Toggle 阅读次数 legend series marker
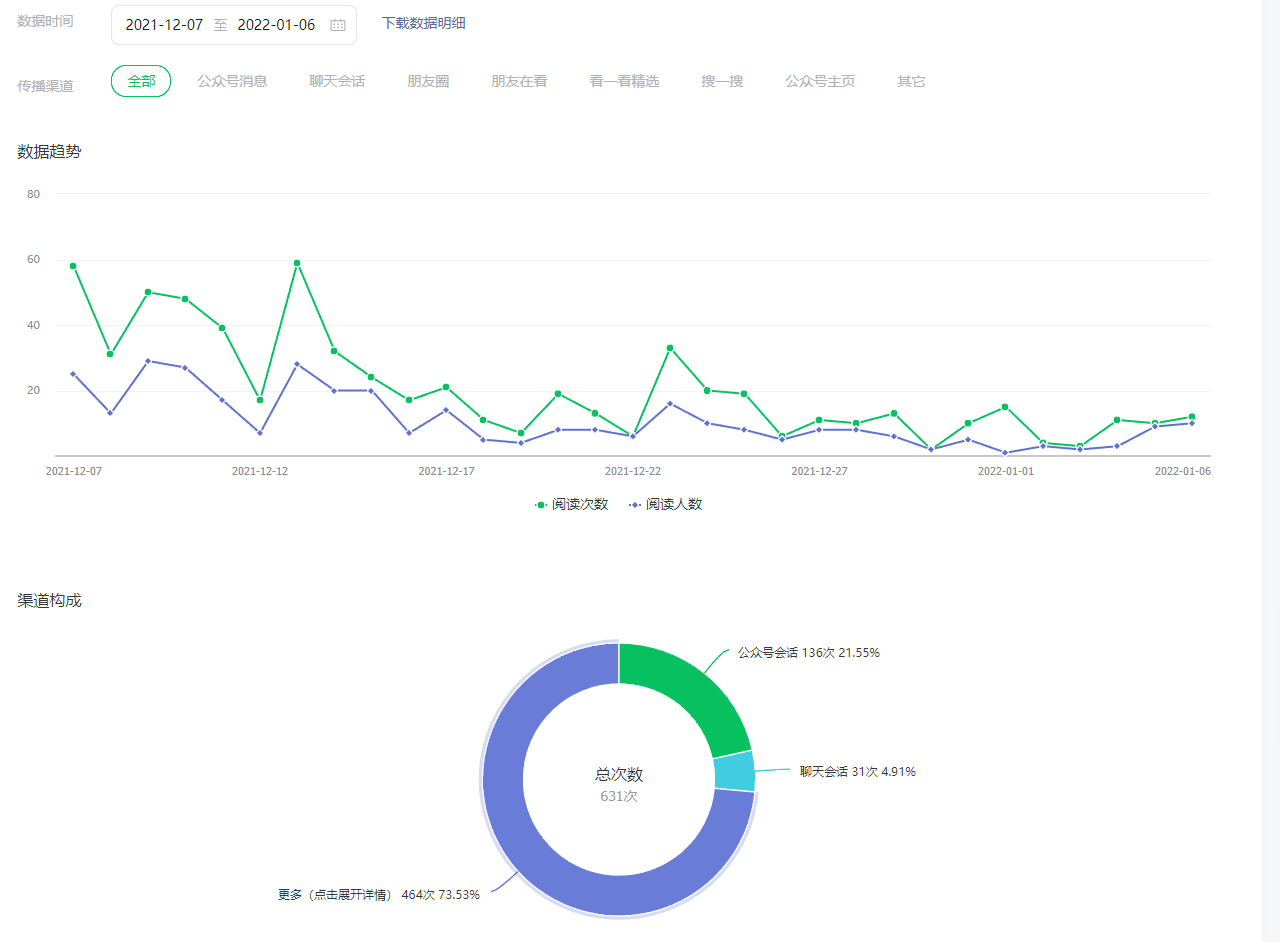The image size is (1280, 942). click(542, 505)
